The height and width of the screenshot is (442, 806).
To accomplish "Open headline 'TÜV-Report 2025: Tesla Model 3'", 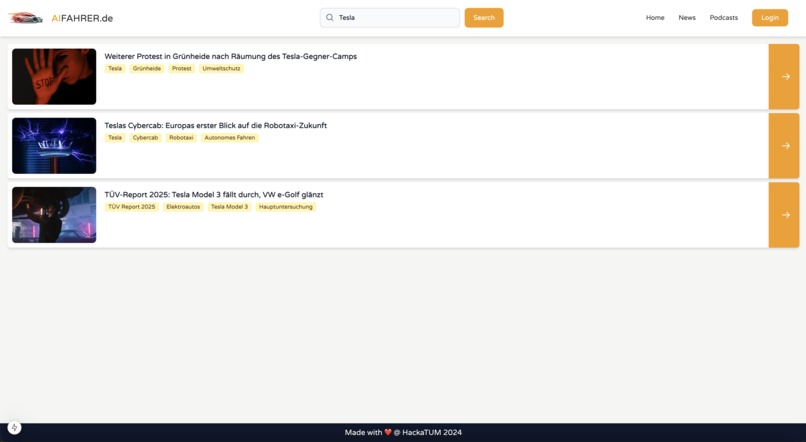I will [x=214, y=195].
